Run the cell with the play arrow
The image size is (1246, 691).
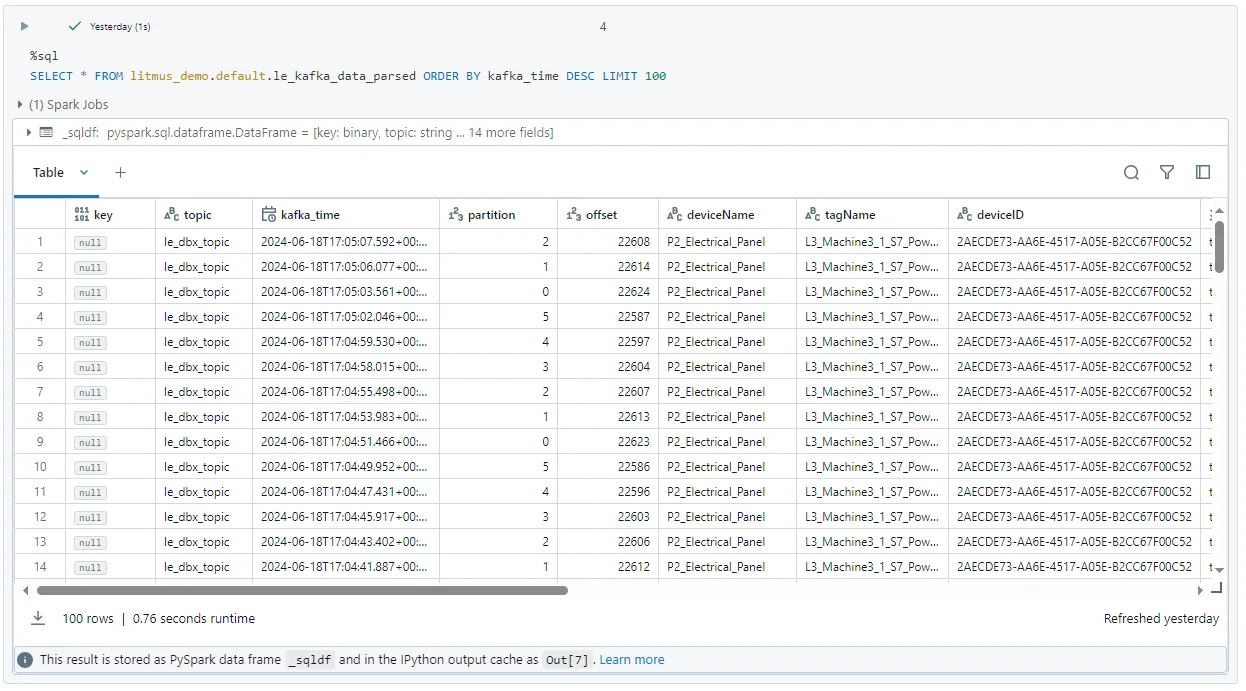(25, 26)
